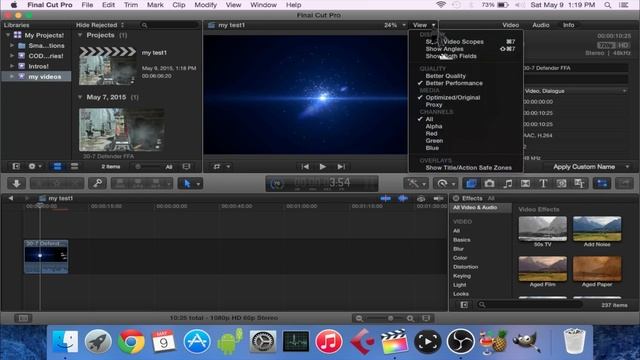
Task: Open the viewer zoom 24% dropdown
Action: click(395, 25)
